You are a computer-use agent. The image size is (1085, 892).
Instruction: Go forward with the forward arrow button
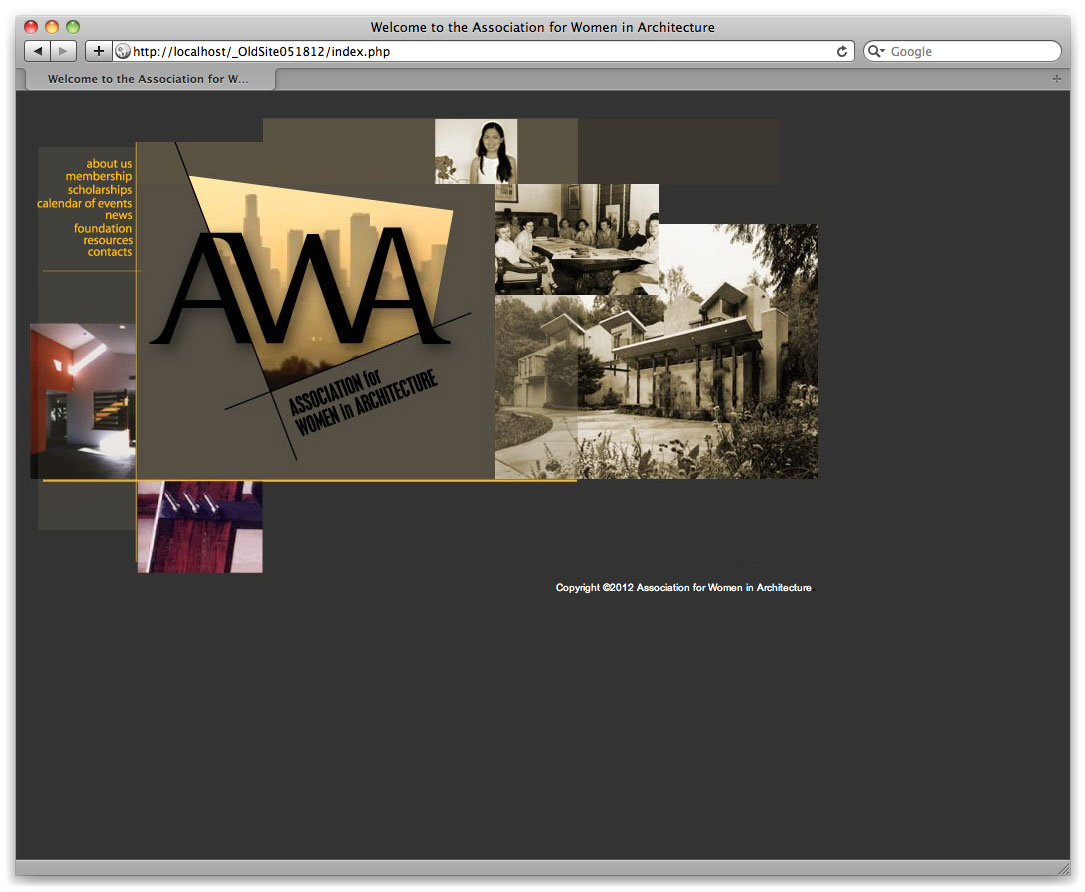63,51
